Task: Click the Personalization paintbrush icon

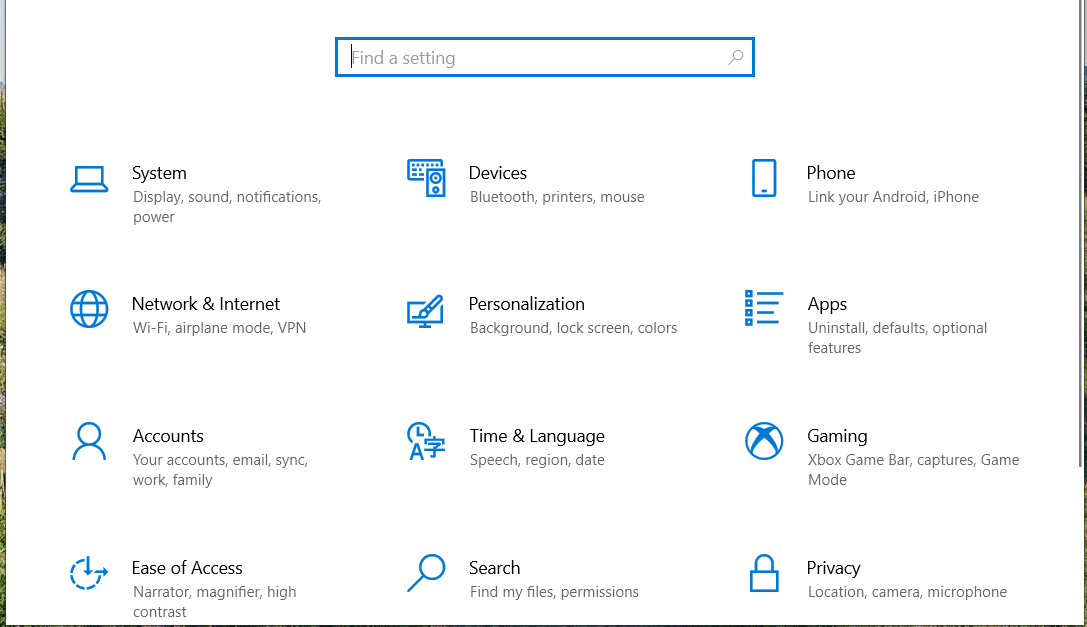Action: coord(425,310)
